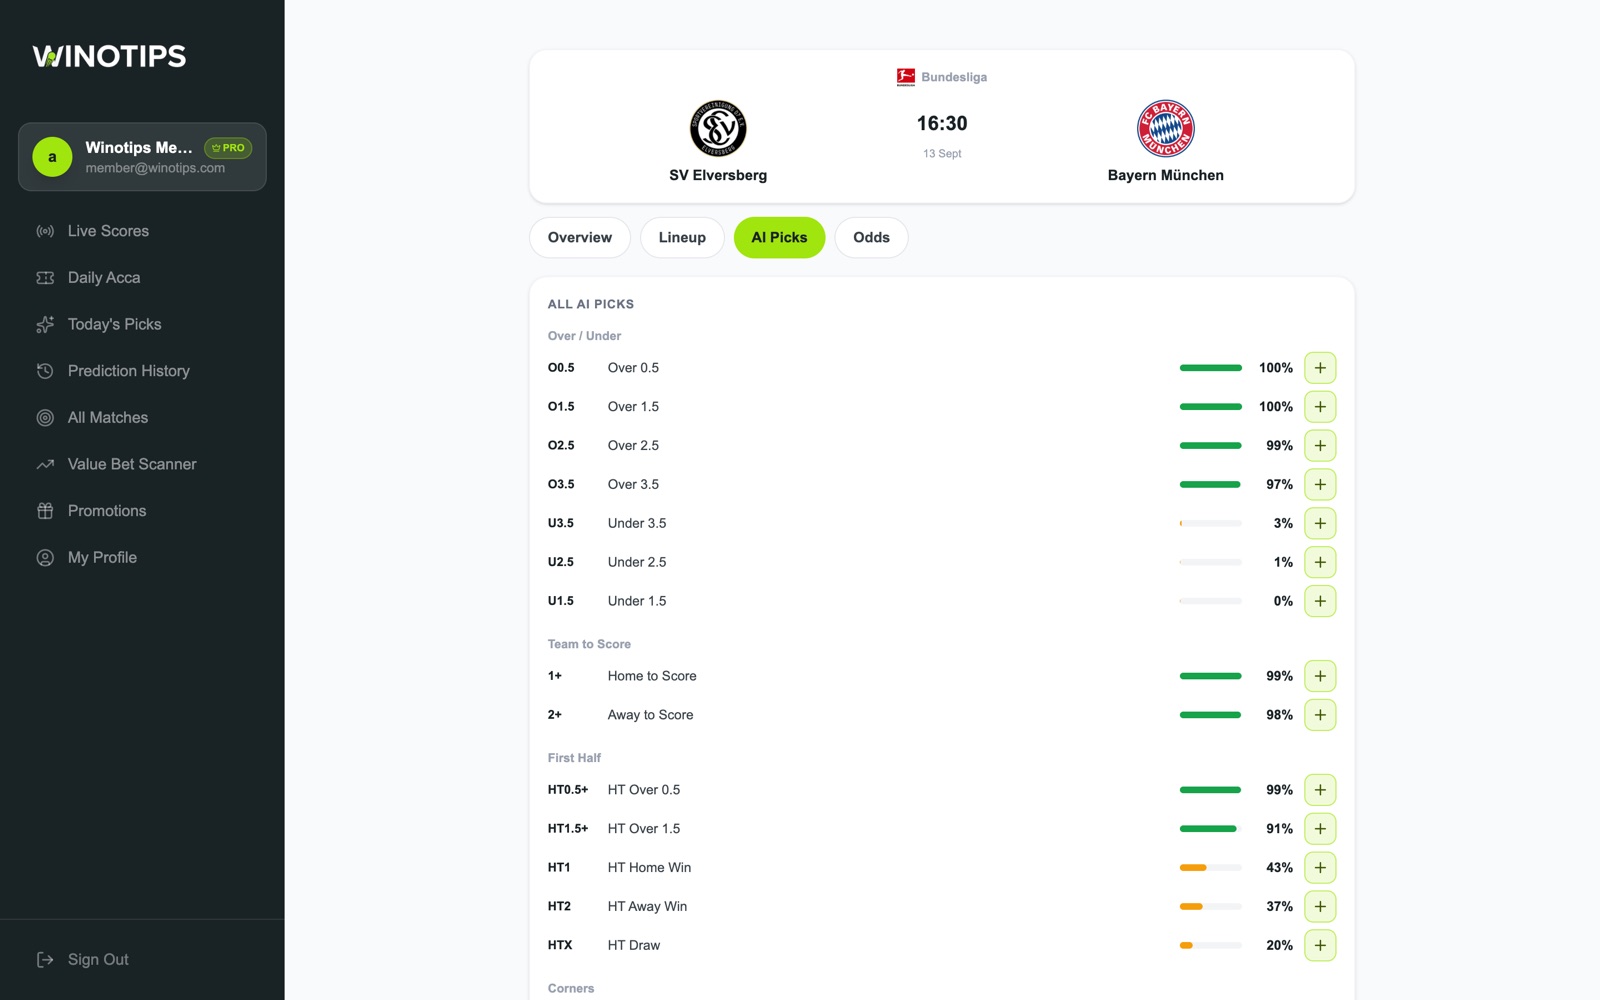Click the 43% HT Home Win value
1600x1000 pixels.
tap(1279, 868)
